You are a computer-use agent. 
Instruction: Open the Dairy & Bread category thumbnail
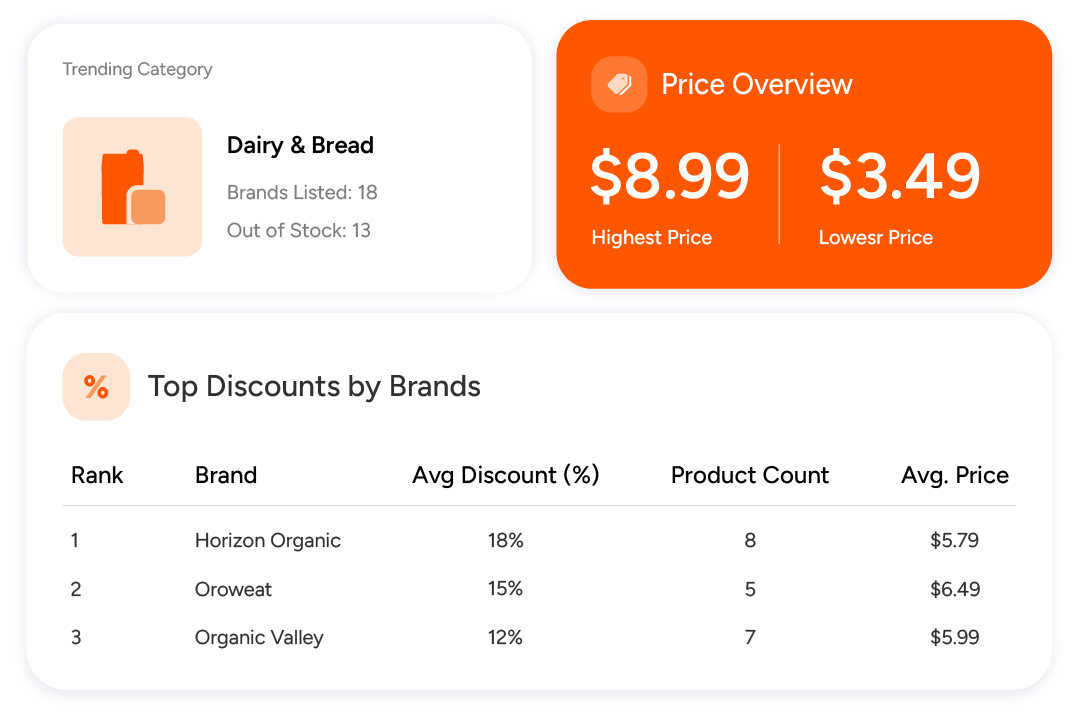132,187
